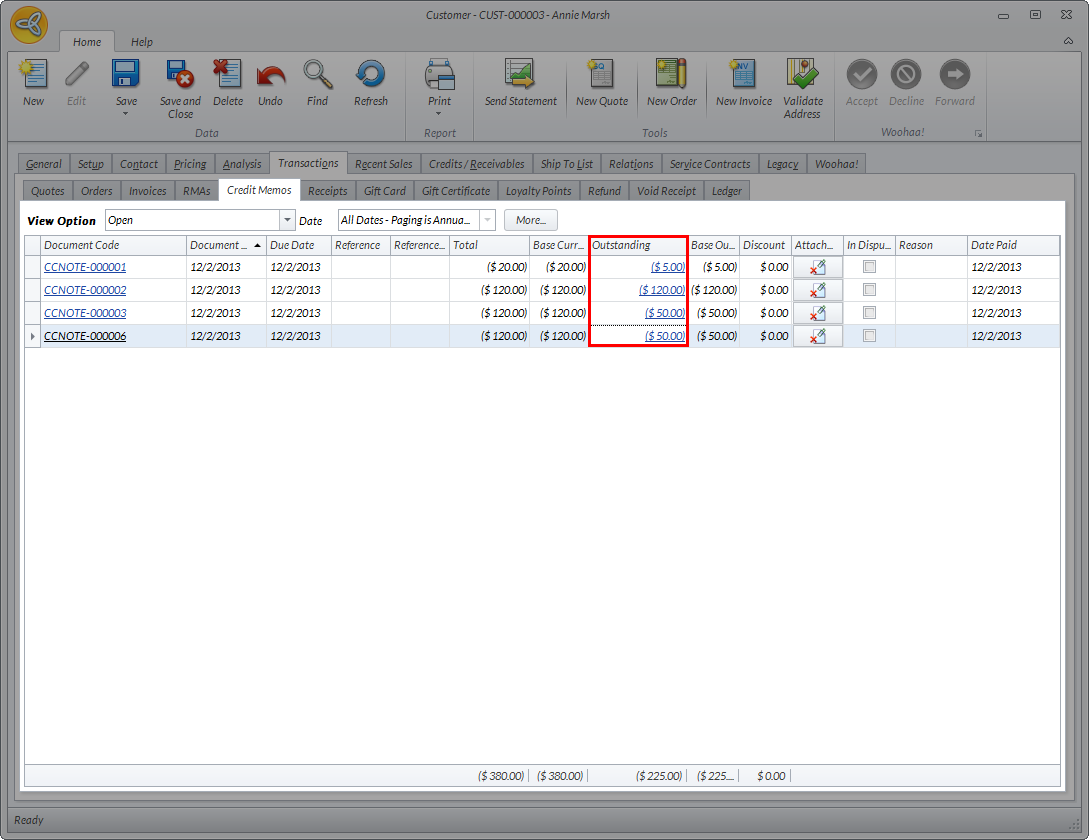Open the Find magnifier tool
This screenshot has height=840, width=1089.
(x=317, y=76)
